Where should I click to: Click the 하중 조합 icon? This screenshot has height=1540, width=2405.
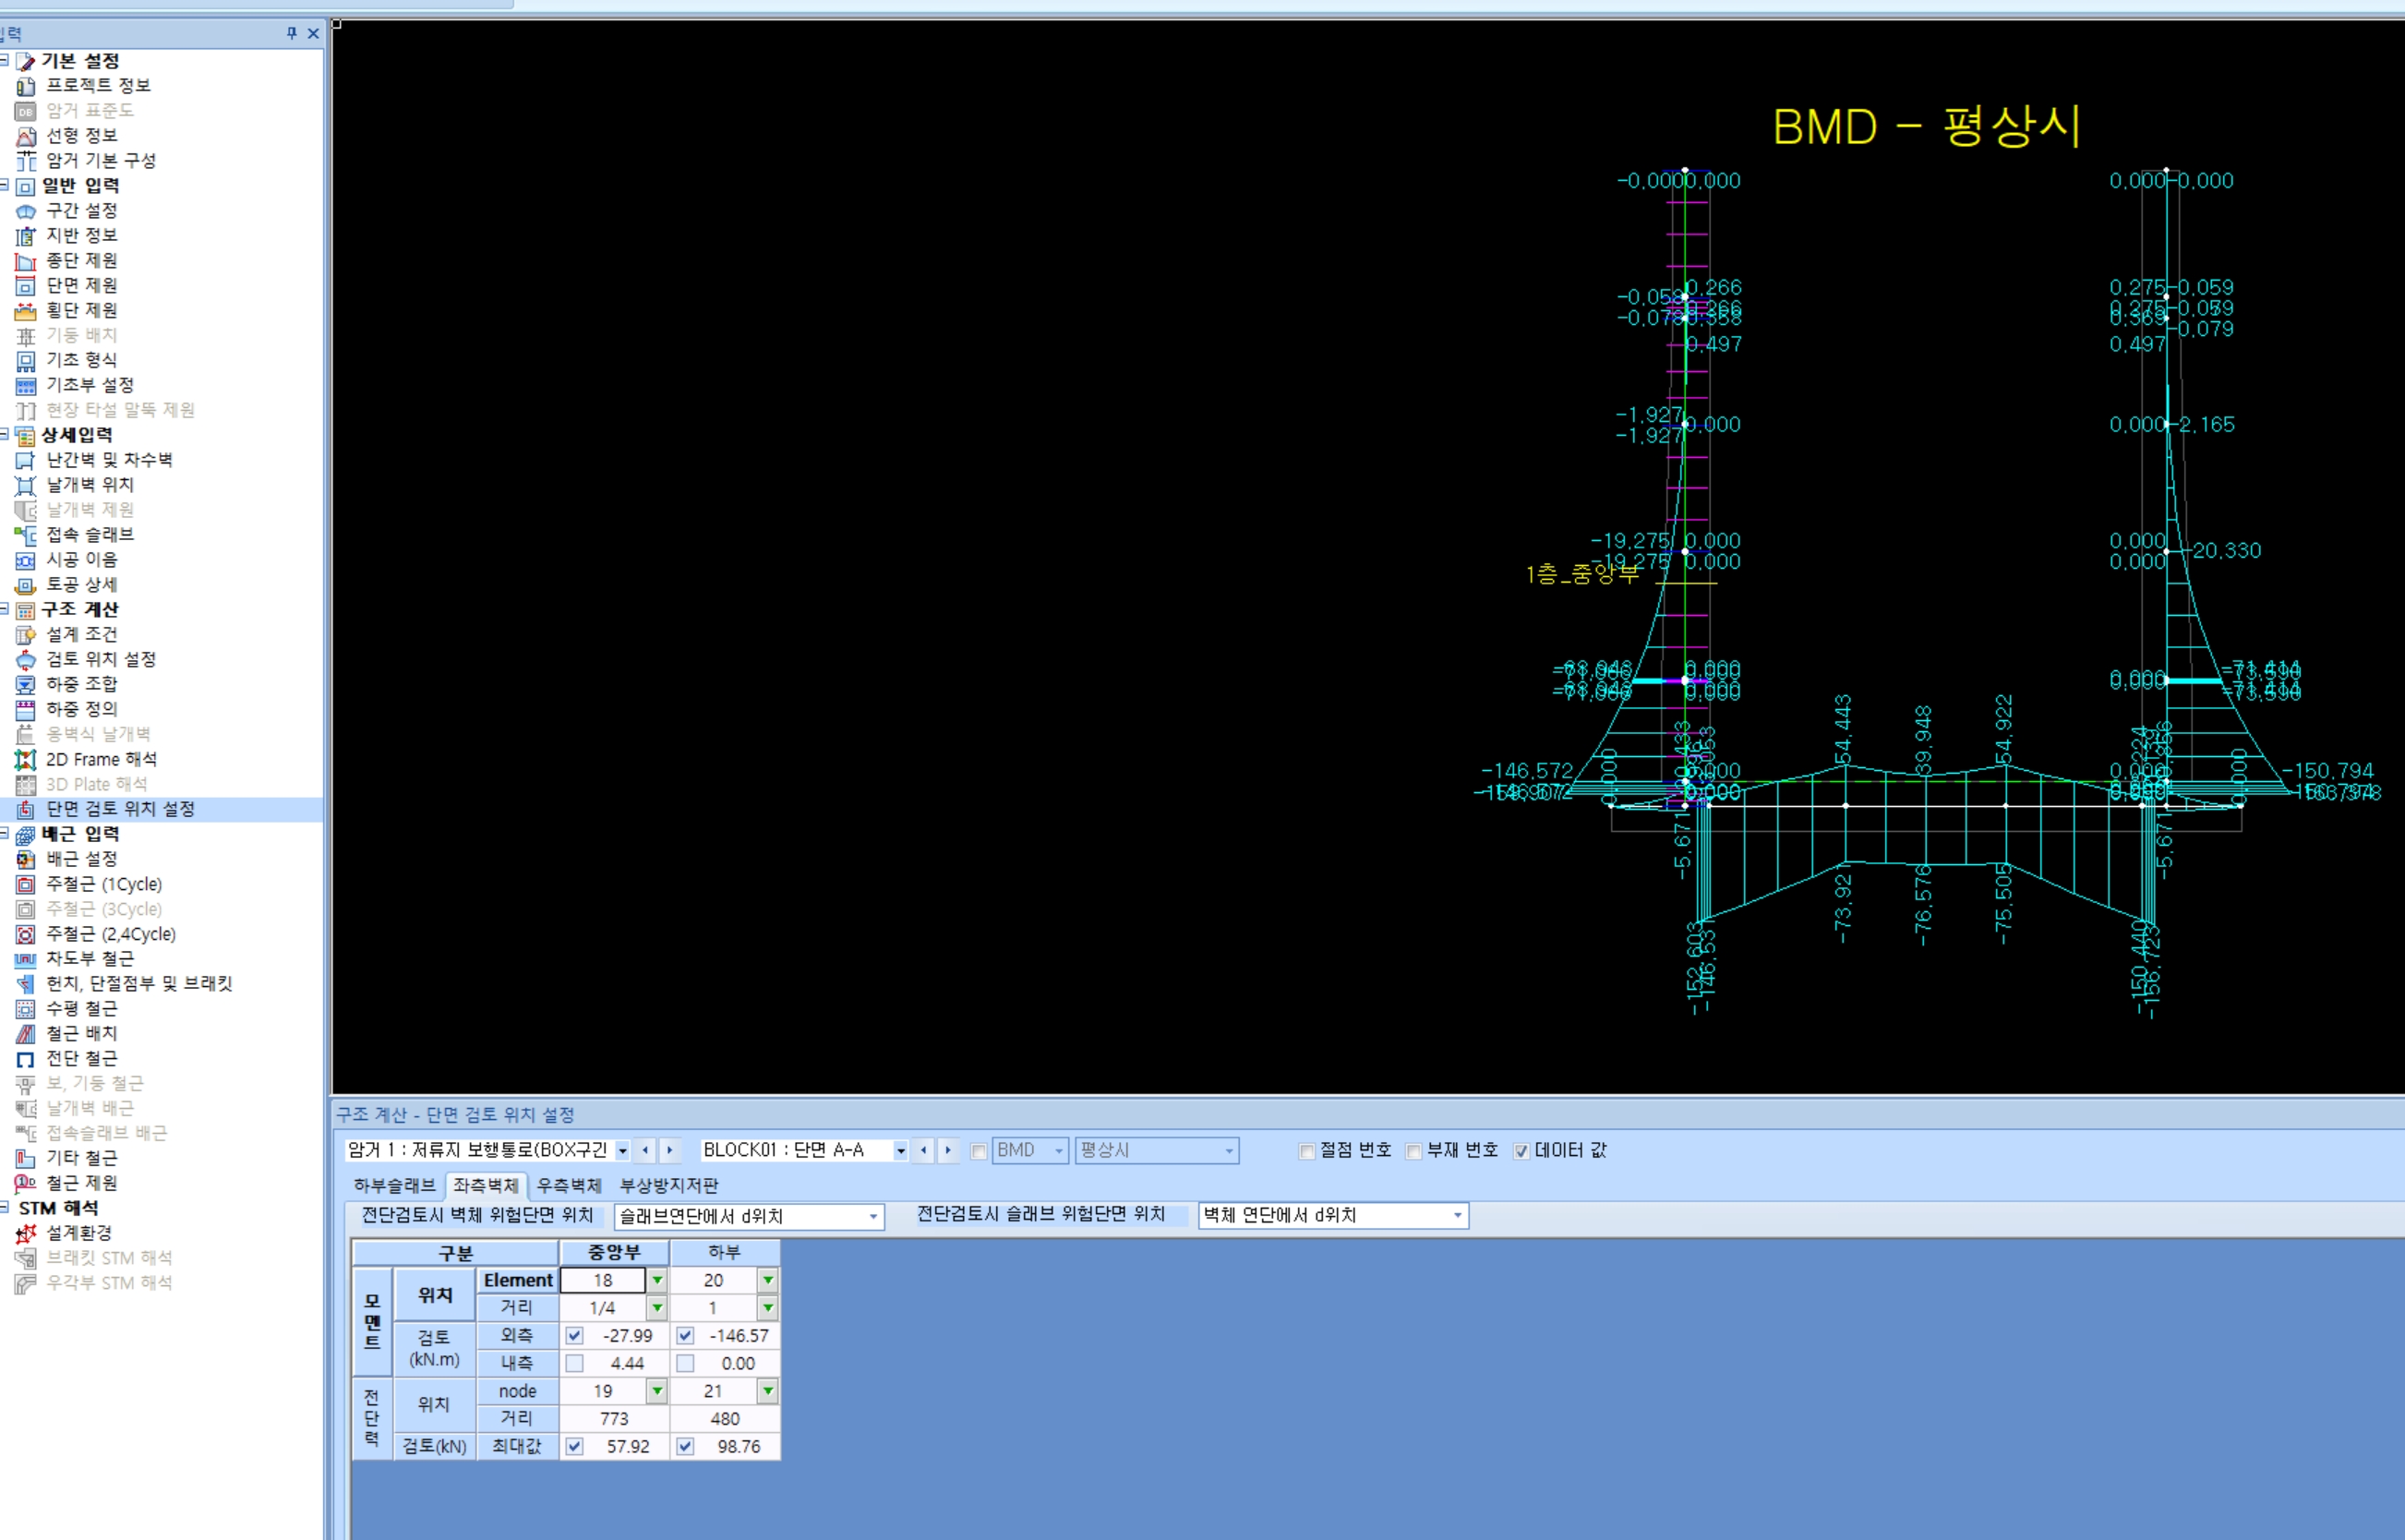click(x=26, y=685)
